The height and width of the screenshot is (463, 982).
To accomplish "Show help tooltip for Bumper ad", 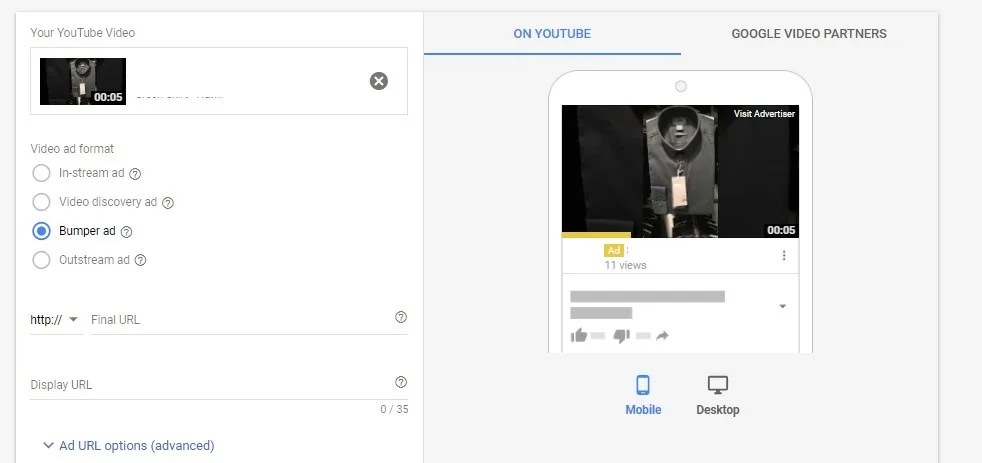I will [126, 231].
